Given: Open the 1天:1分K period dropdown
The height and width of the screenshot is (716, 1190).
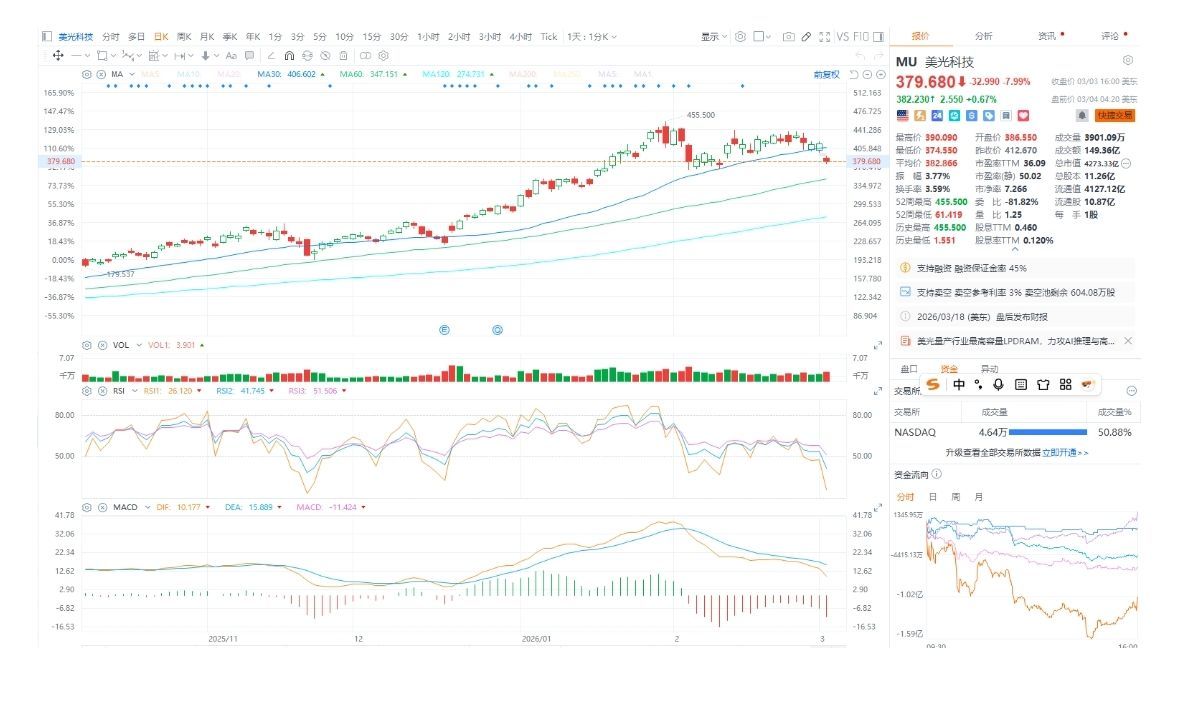Looking at the screenshot, I should (592, 37).
